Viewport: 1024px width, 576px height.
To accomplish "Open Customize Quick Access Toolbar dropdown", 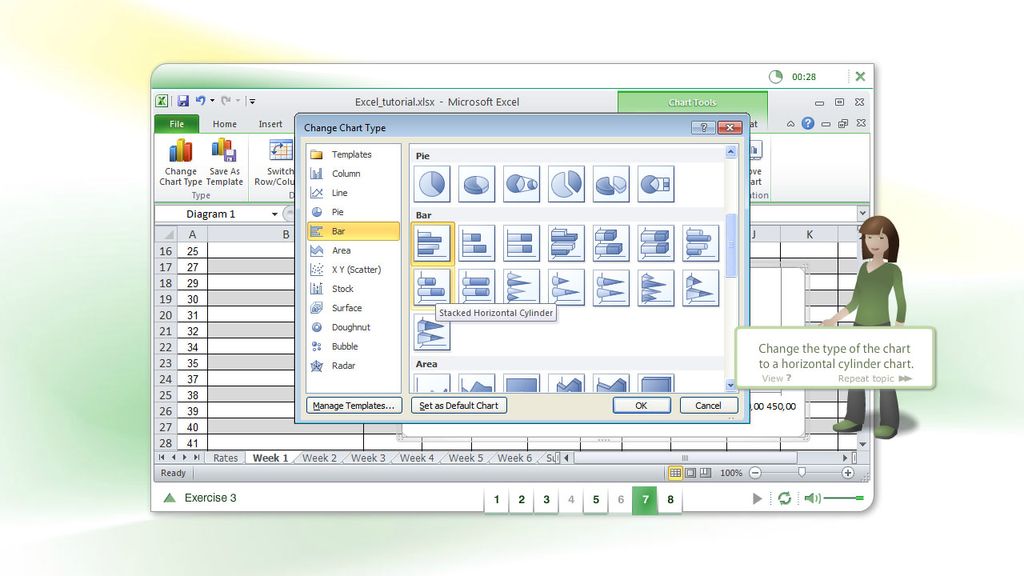I will tap(252, 101).
